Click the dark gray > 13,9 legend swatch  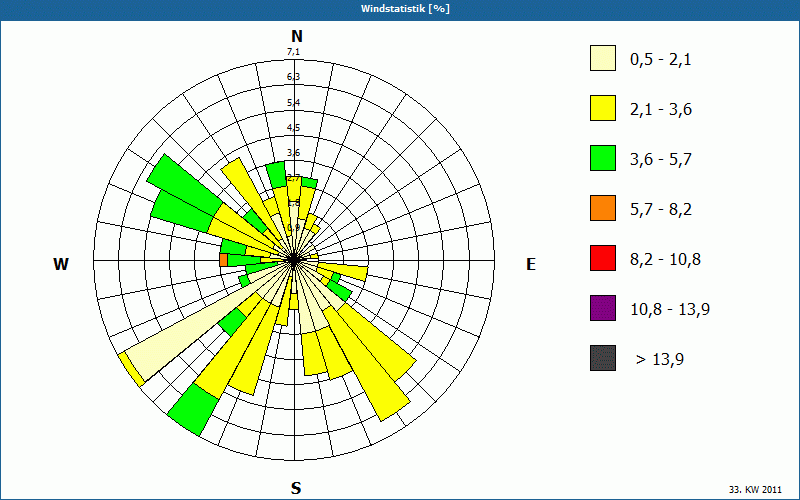(603, 358)
